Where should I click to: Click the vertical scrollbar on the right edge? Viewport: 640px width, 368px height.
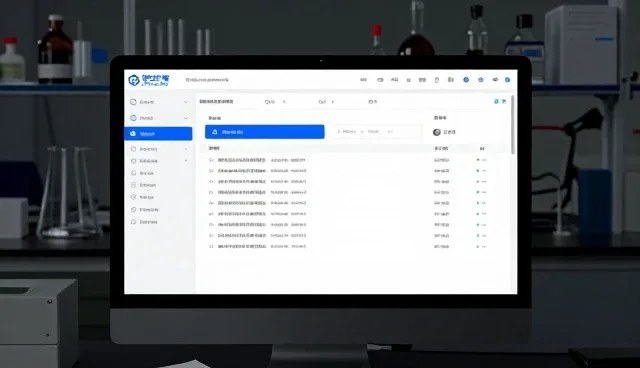pyautogui.click(x=513, y=124)
